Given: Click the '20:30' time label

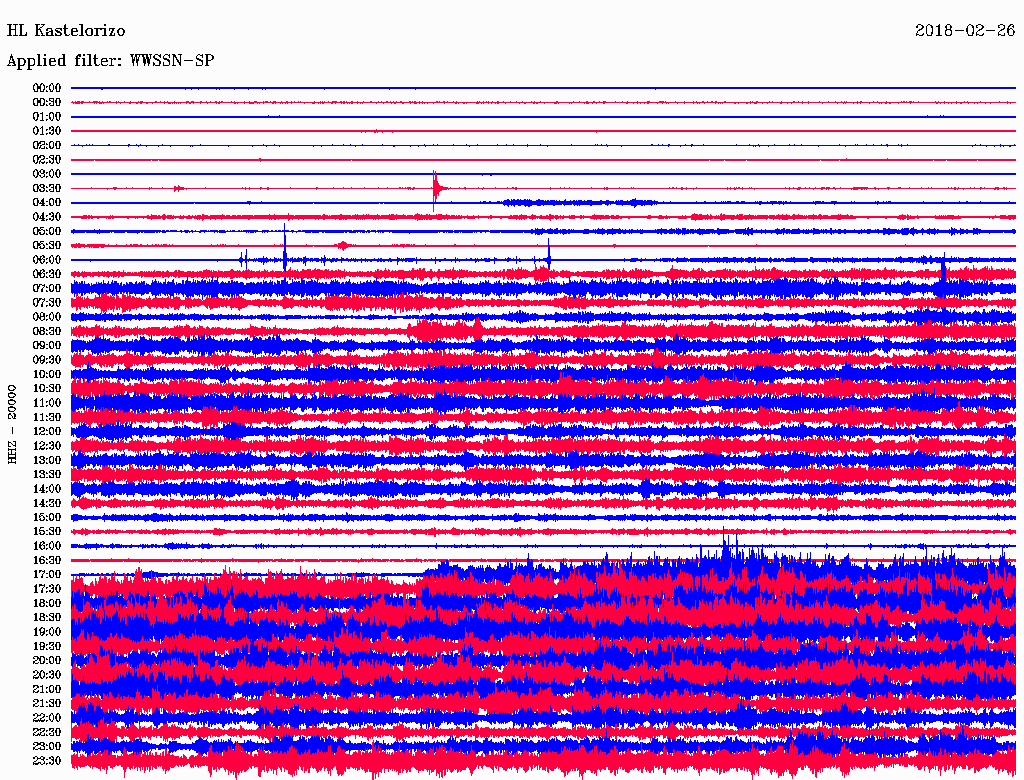Looking at the screenshot, I should tap(46, 675).
